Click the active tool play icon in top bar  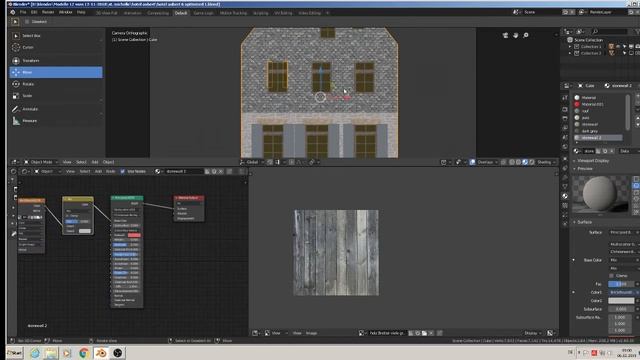[15, 22]
